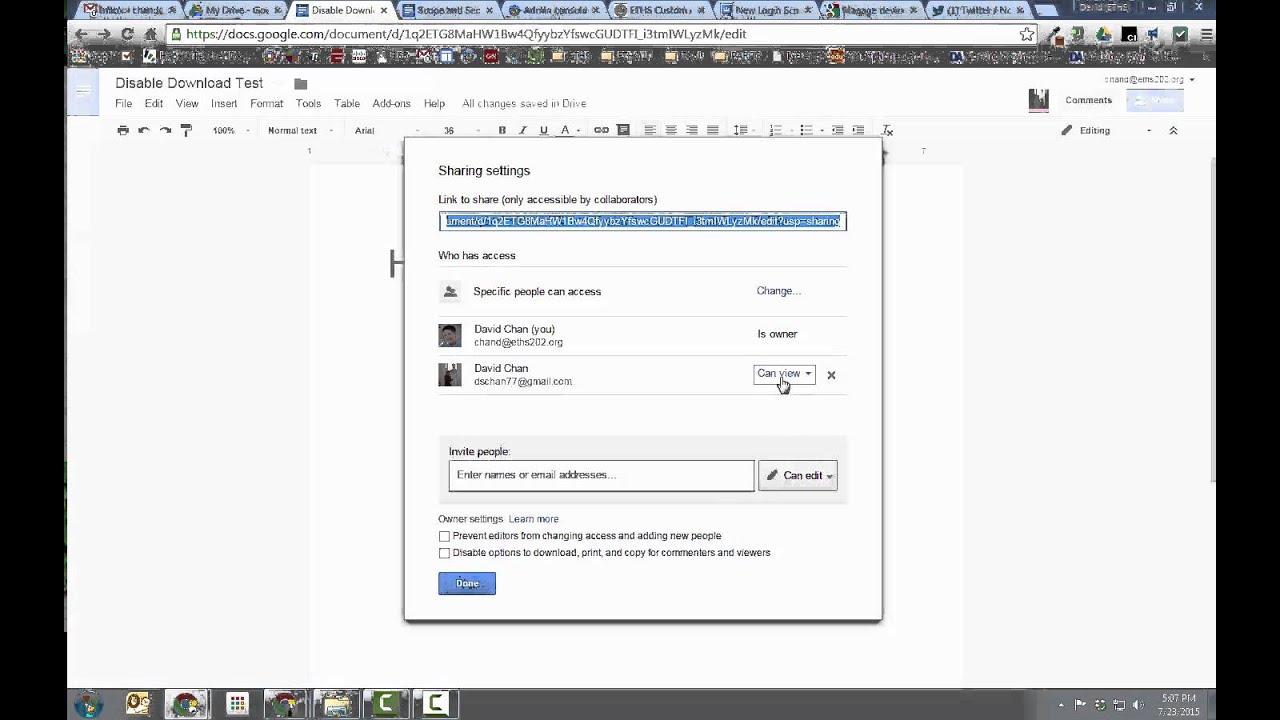Screen dimensions: 1280x720
Task: Open Can view permission dropdown
Action: pyautogui.click(x=784, y=374)
